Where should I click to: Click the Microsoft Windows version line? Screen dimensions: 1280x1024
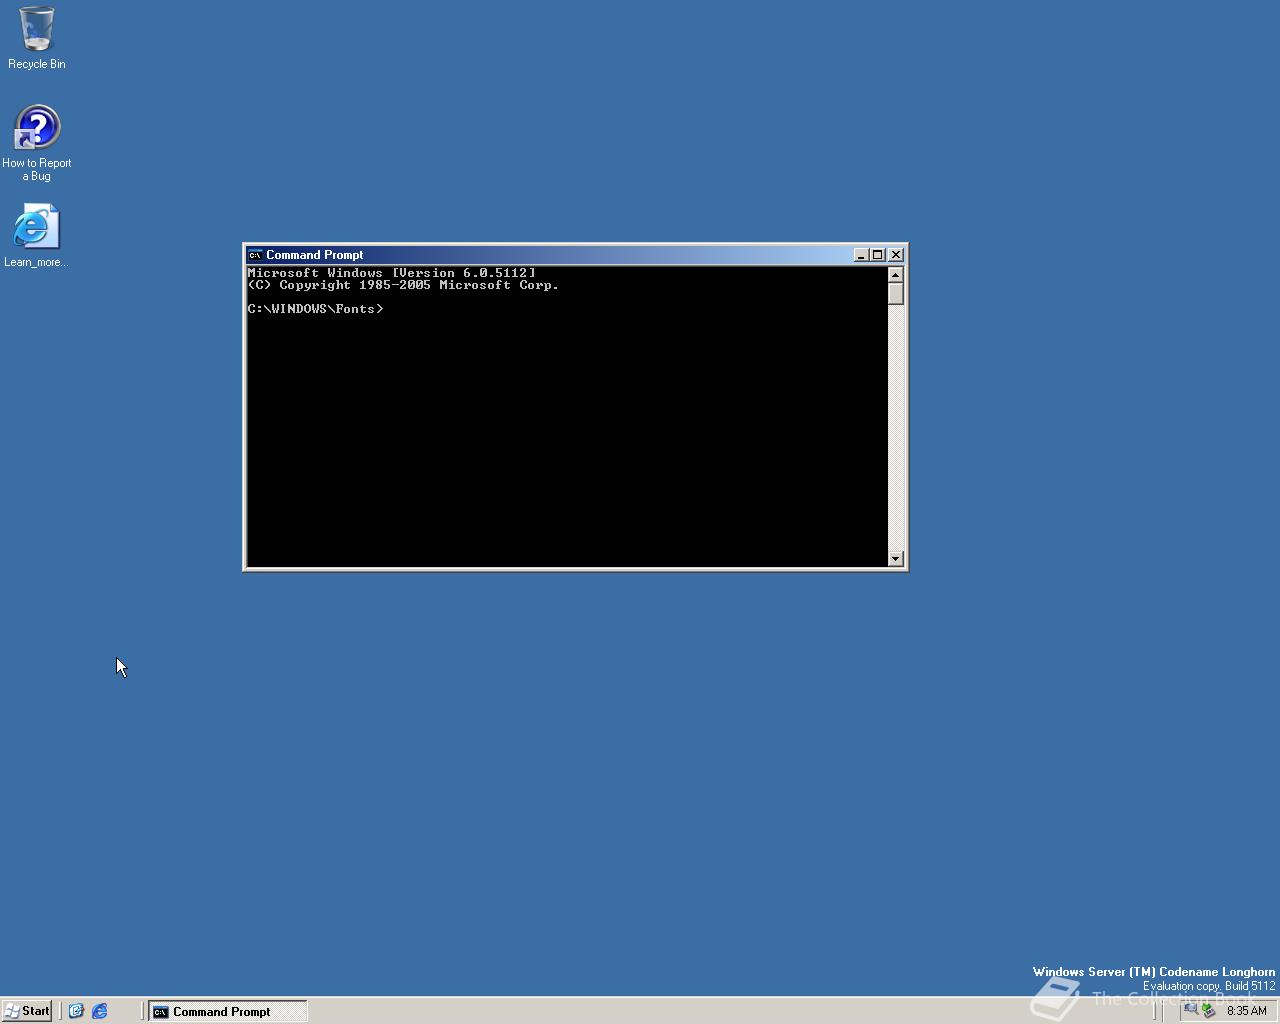click(x=392, y=273)
